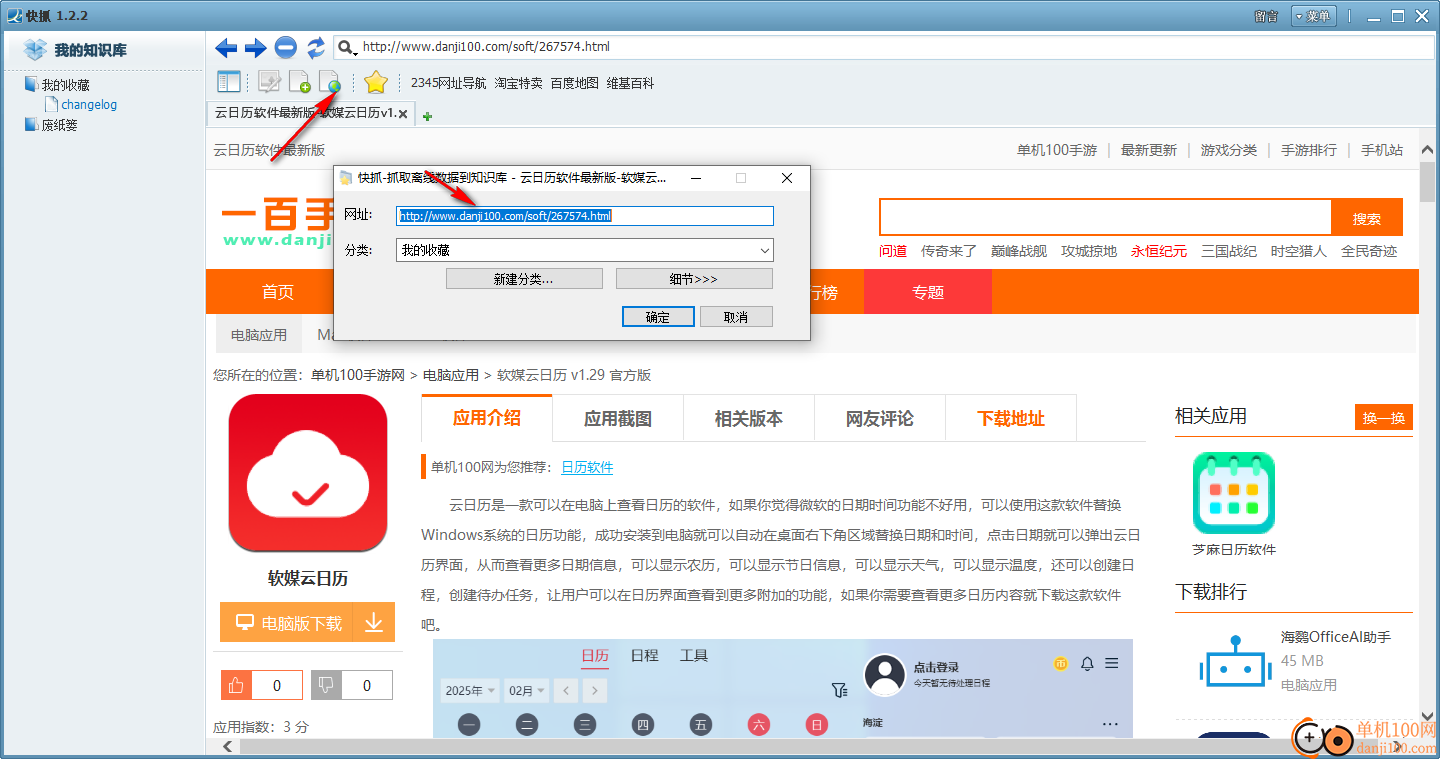Click the 单机100手游网 breadcrumb link
The width and height of the screenshot is (1440, 759).
tap(358, 375)
